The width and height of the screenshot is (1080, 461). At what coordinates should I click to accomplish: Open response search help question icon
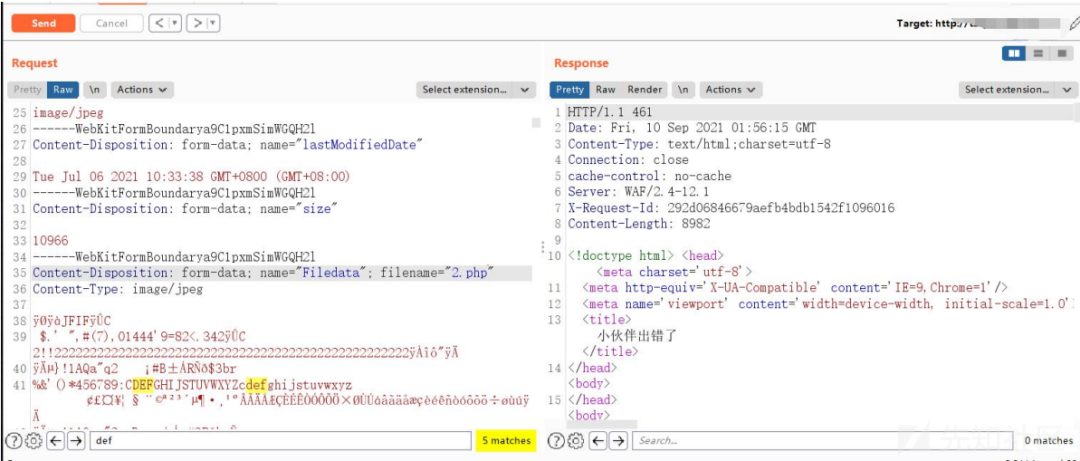pyautogui.click(x=554, y=440)
